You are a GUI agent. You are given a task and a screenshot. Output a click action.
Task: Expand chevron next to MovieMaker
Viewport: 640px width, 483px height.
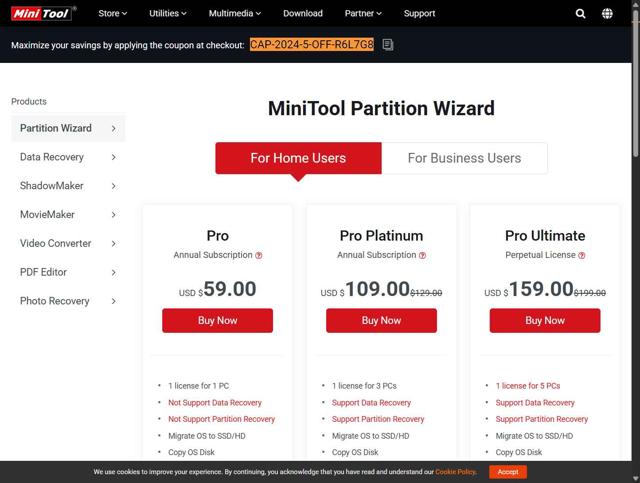click(113, 215)
